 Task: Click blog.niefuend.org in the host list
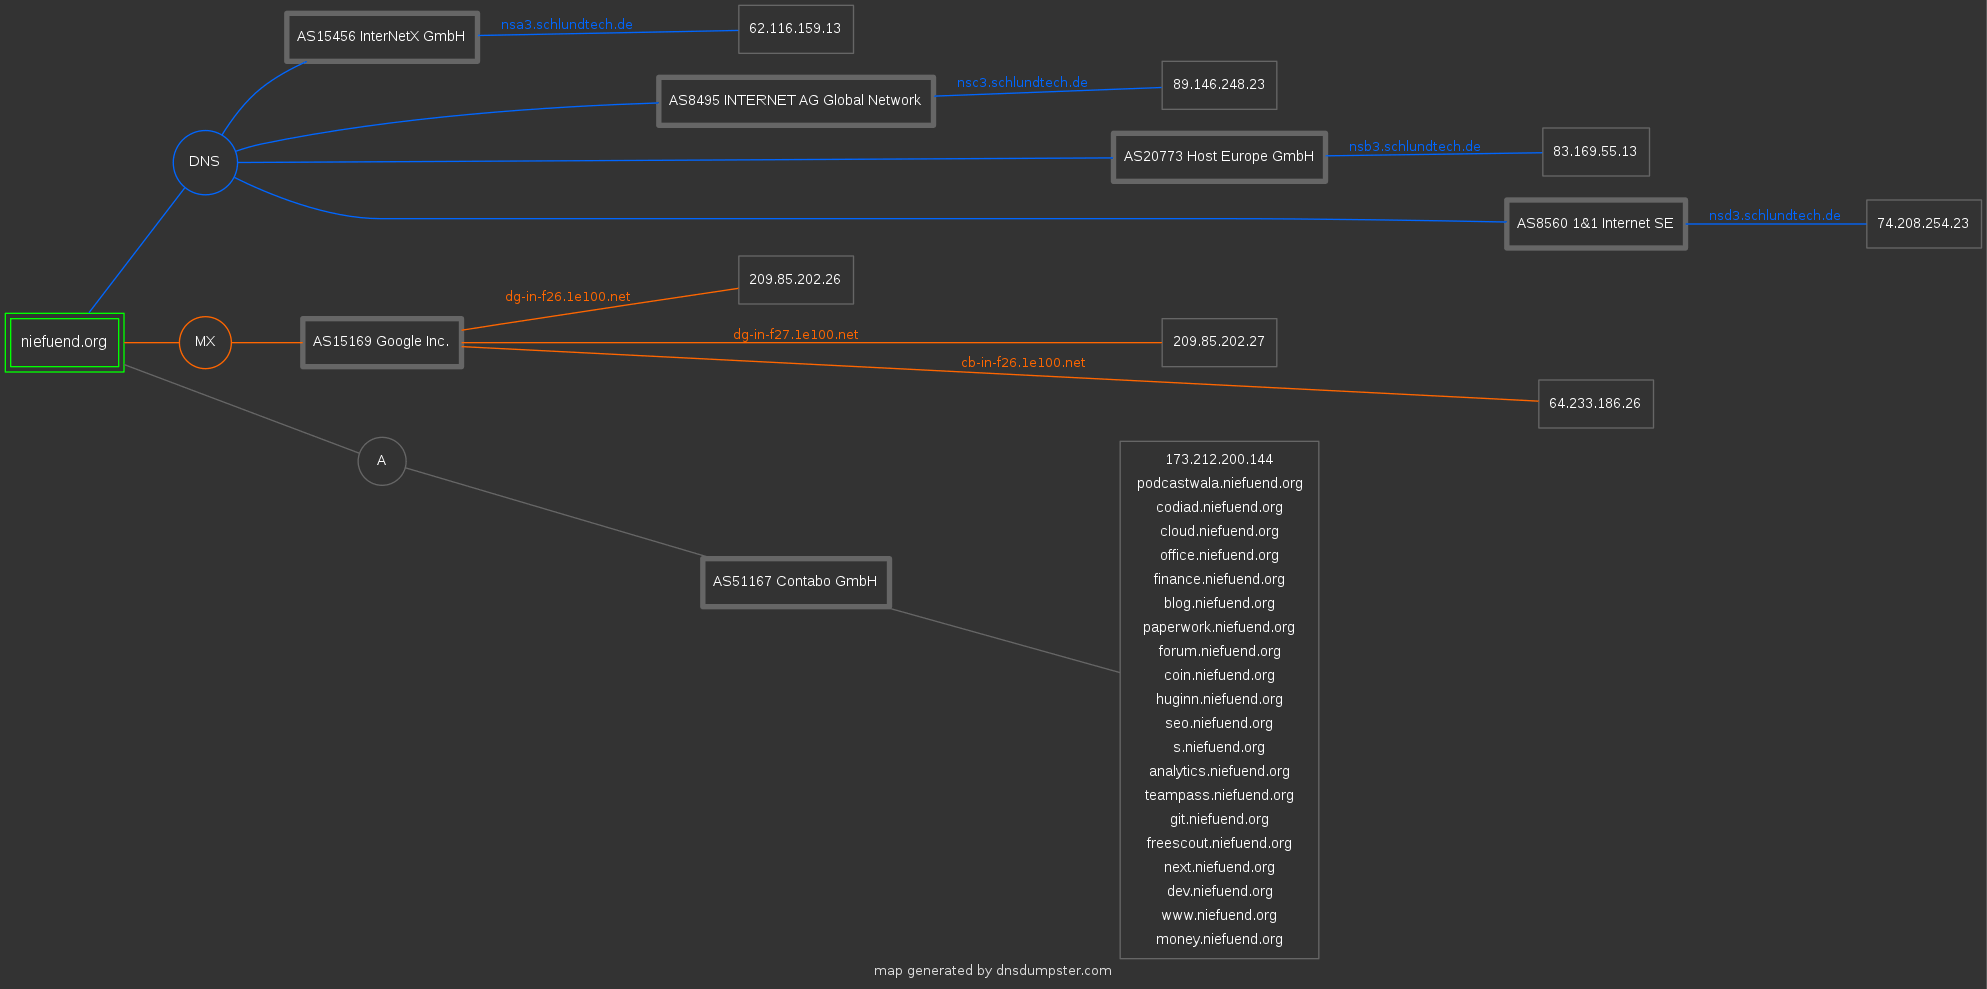click(1219, 604)
